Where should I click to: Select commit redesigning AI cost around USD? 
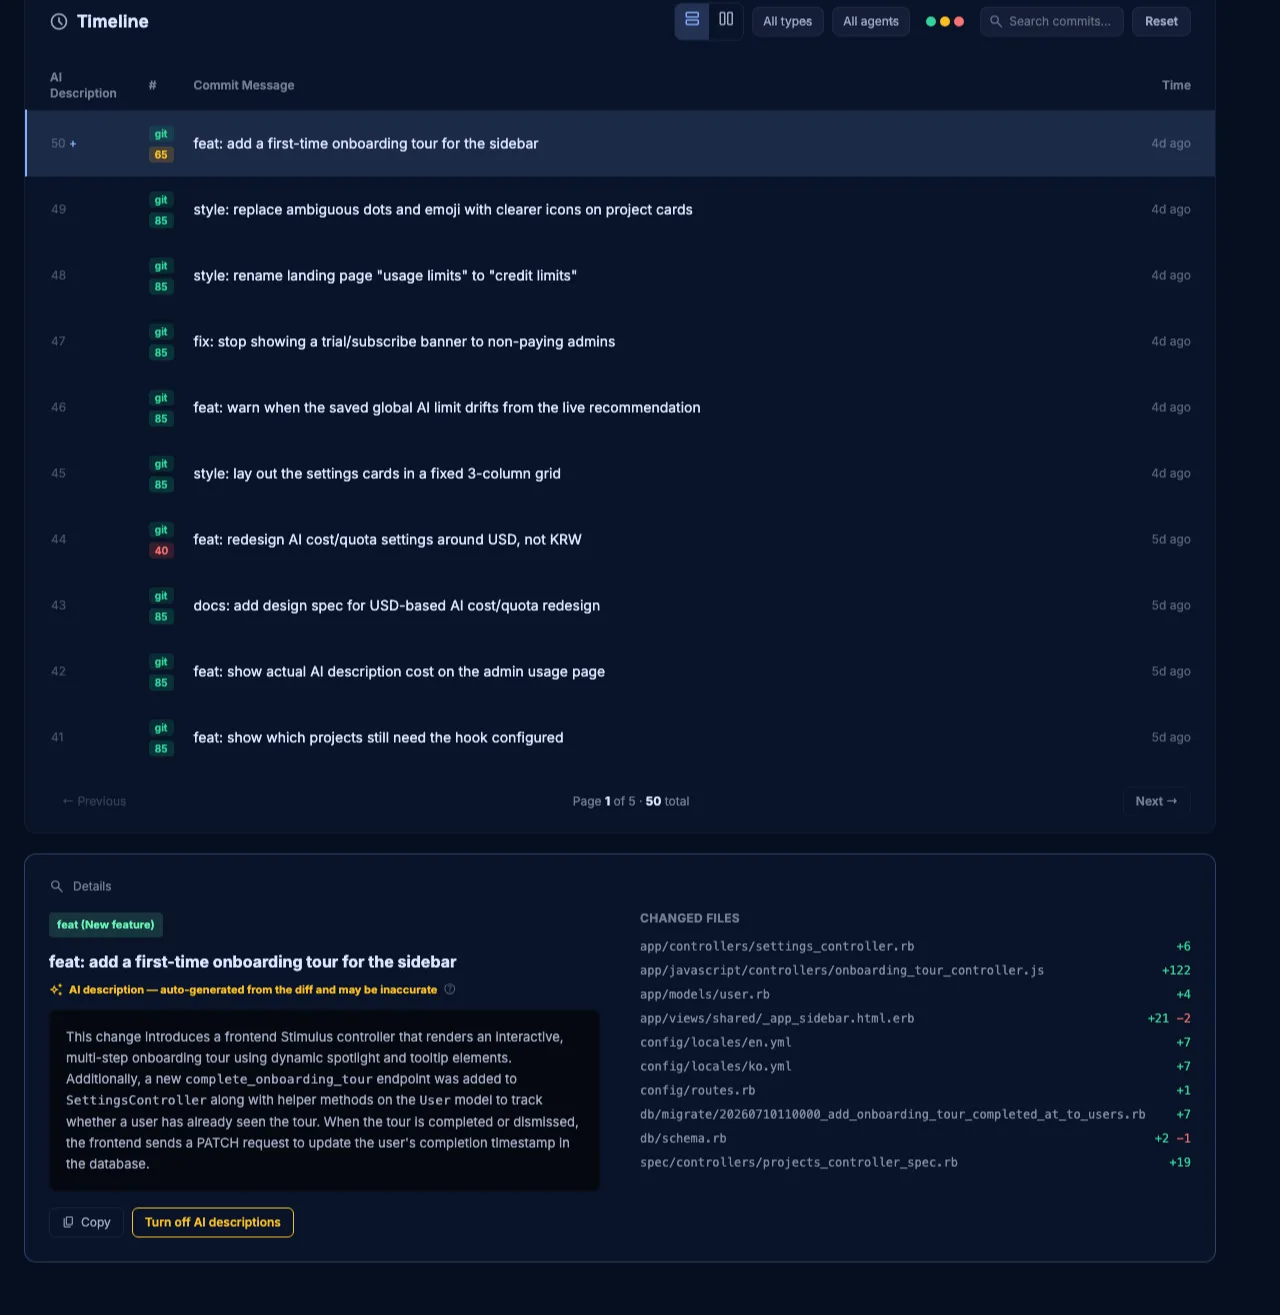[620, 539]
